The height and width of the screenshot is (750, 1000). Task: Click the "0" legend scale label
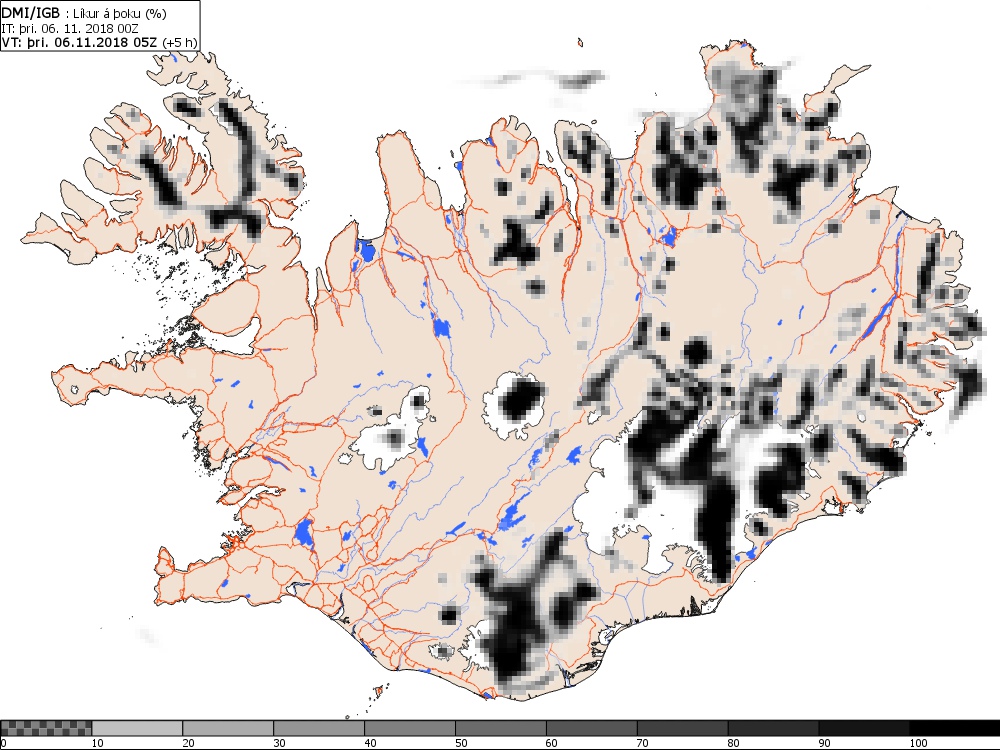3,743
